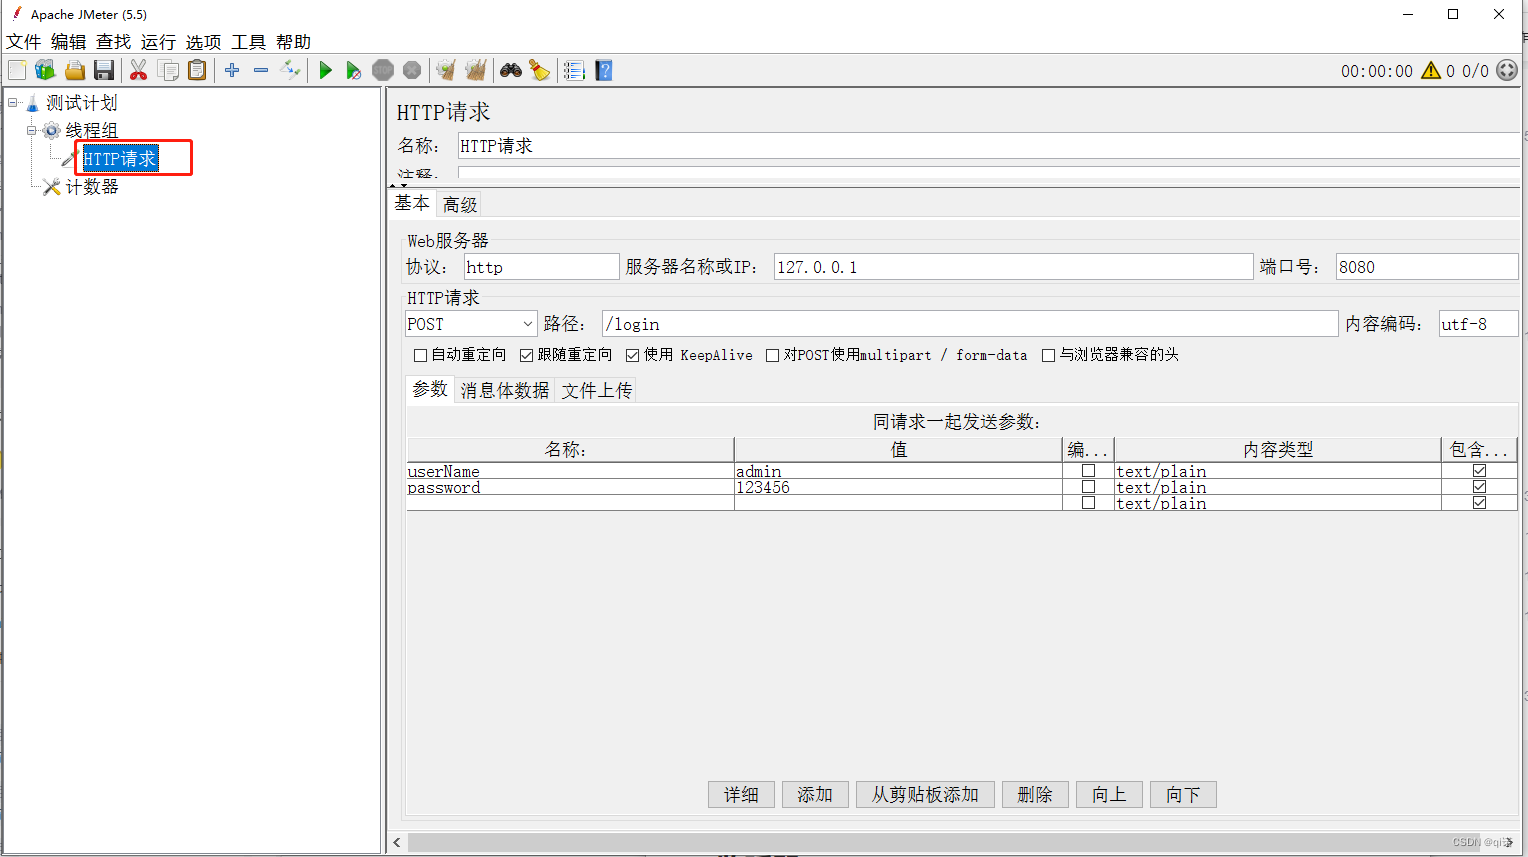Click the 添加 button

point(815,795)
